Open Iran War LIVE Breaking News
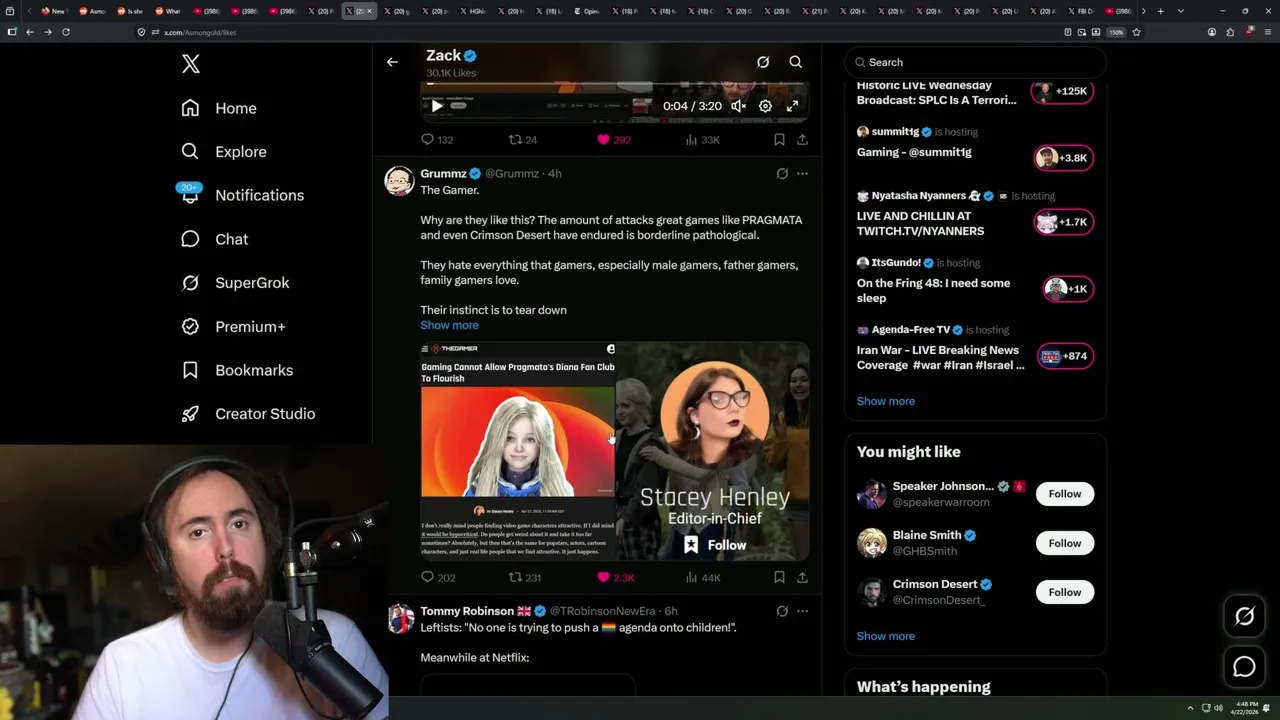This screenshot has width=1280, height=720. [975, 348]
